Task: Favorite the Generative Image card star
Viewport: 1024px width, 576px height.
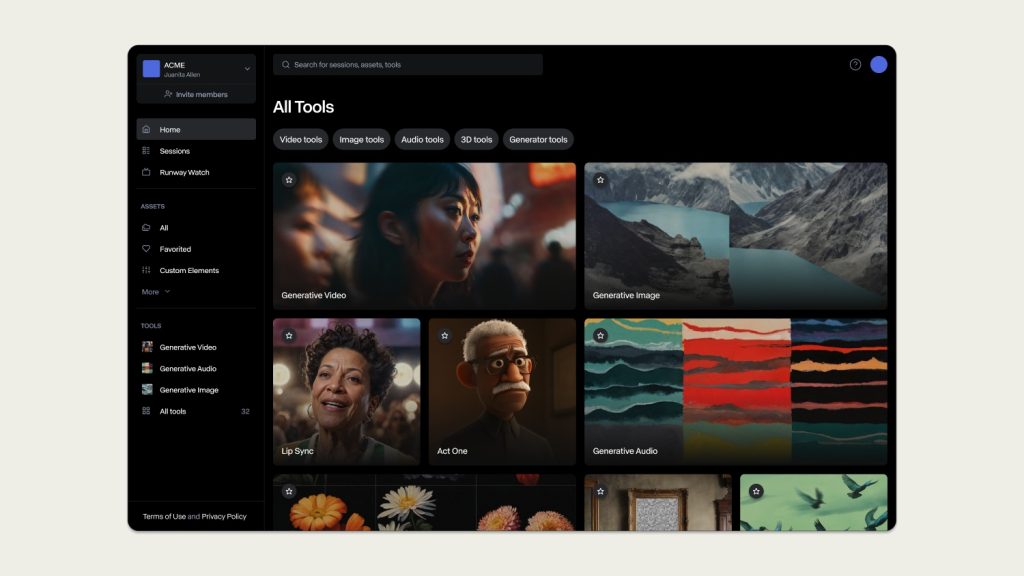Action: click(600, 180)
